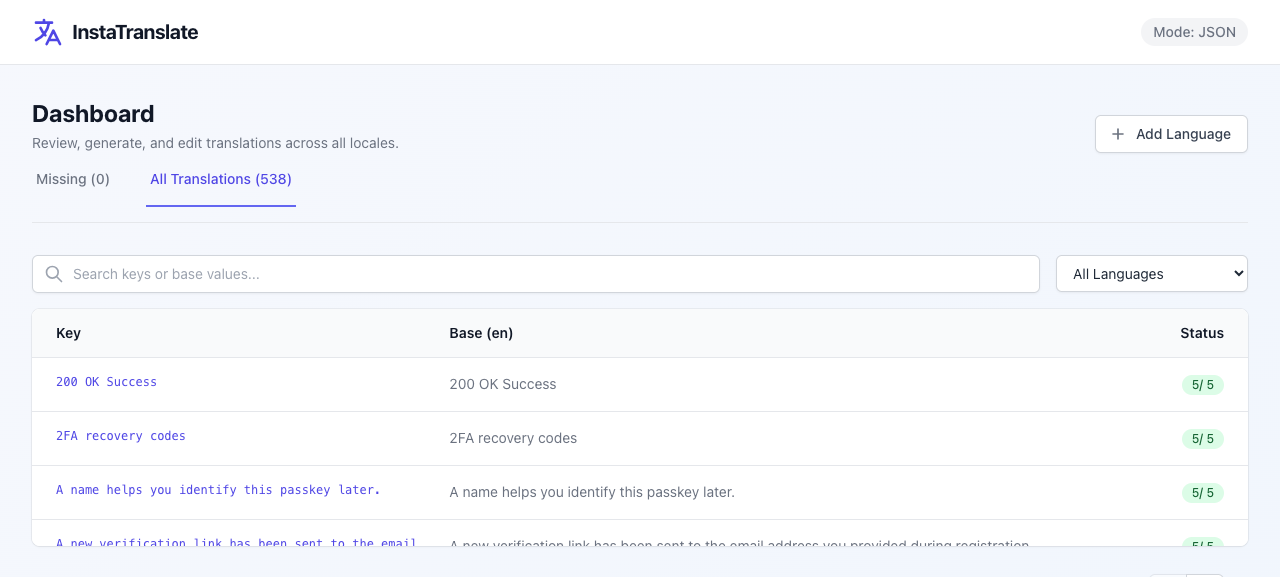Click base text about identifying passkey later
Viewport: 1280px width, 577px height.
point(592,492)
